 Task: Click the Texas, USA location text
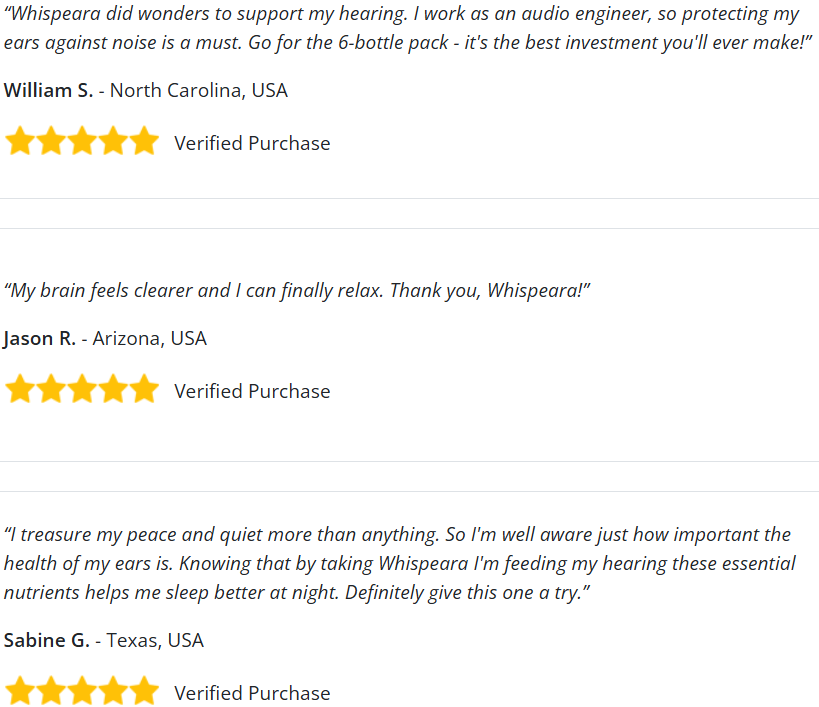click(155, 640)
